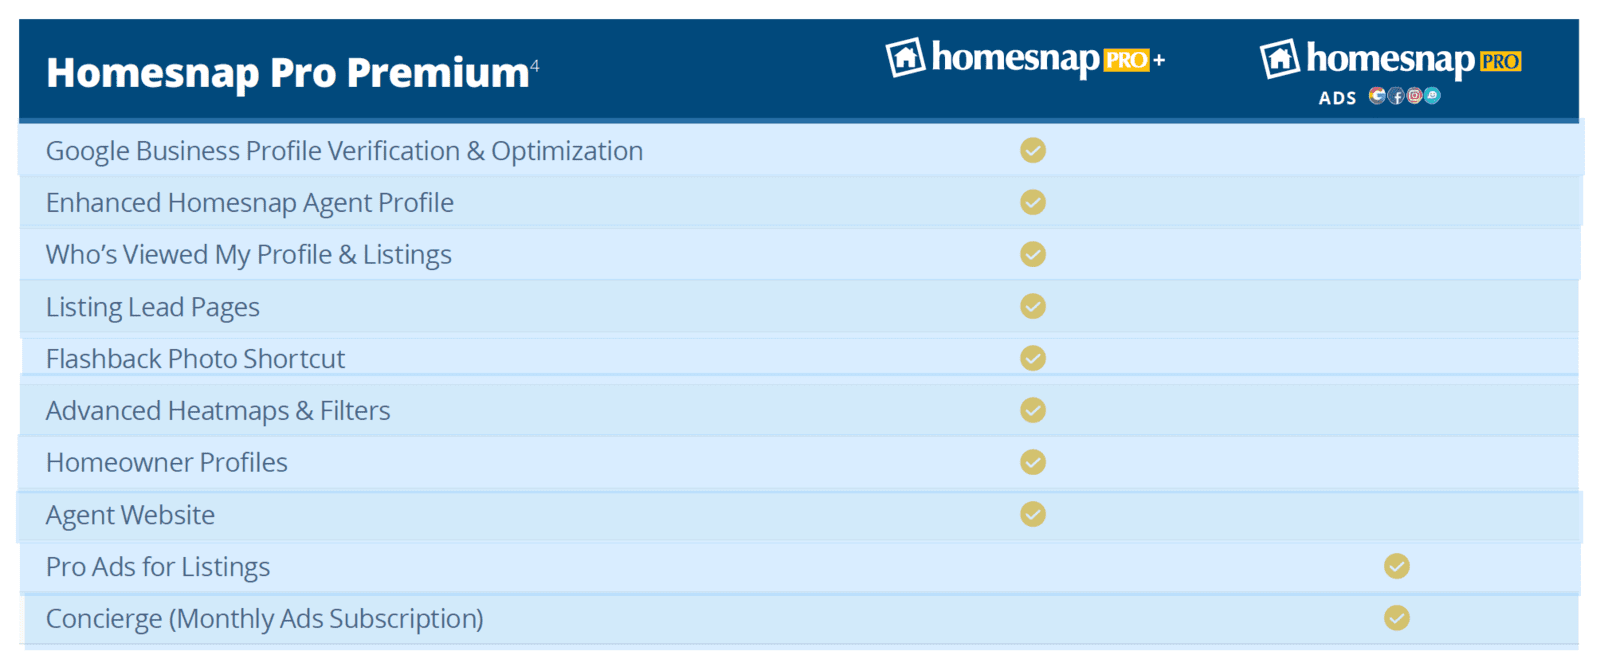Click the checkmark for Enhanced Homesnap Agent Profile
Viewport: 1600px width, 655px height.
[1033, 202]
